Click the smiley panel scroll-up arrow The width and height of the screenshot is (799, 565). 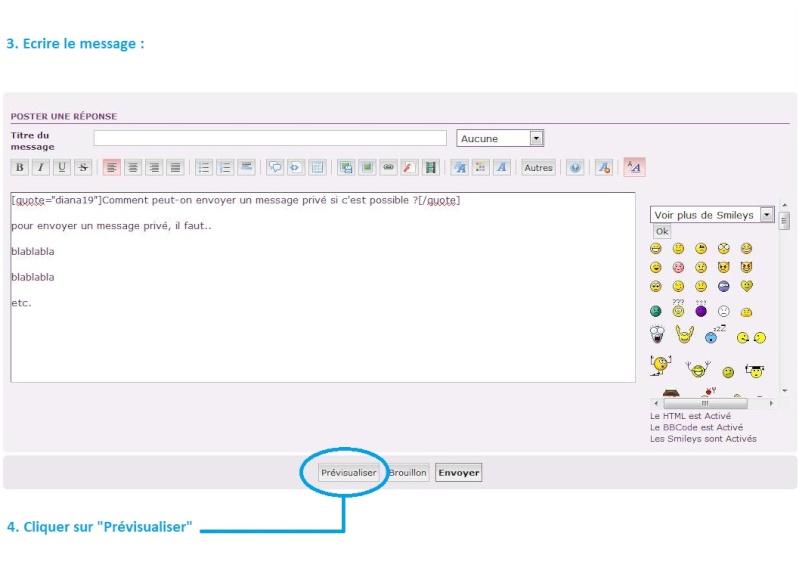tap(785, 205)
